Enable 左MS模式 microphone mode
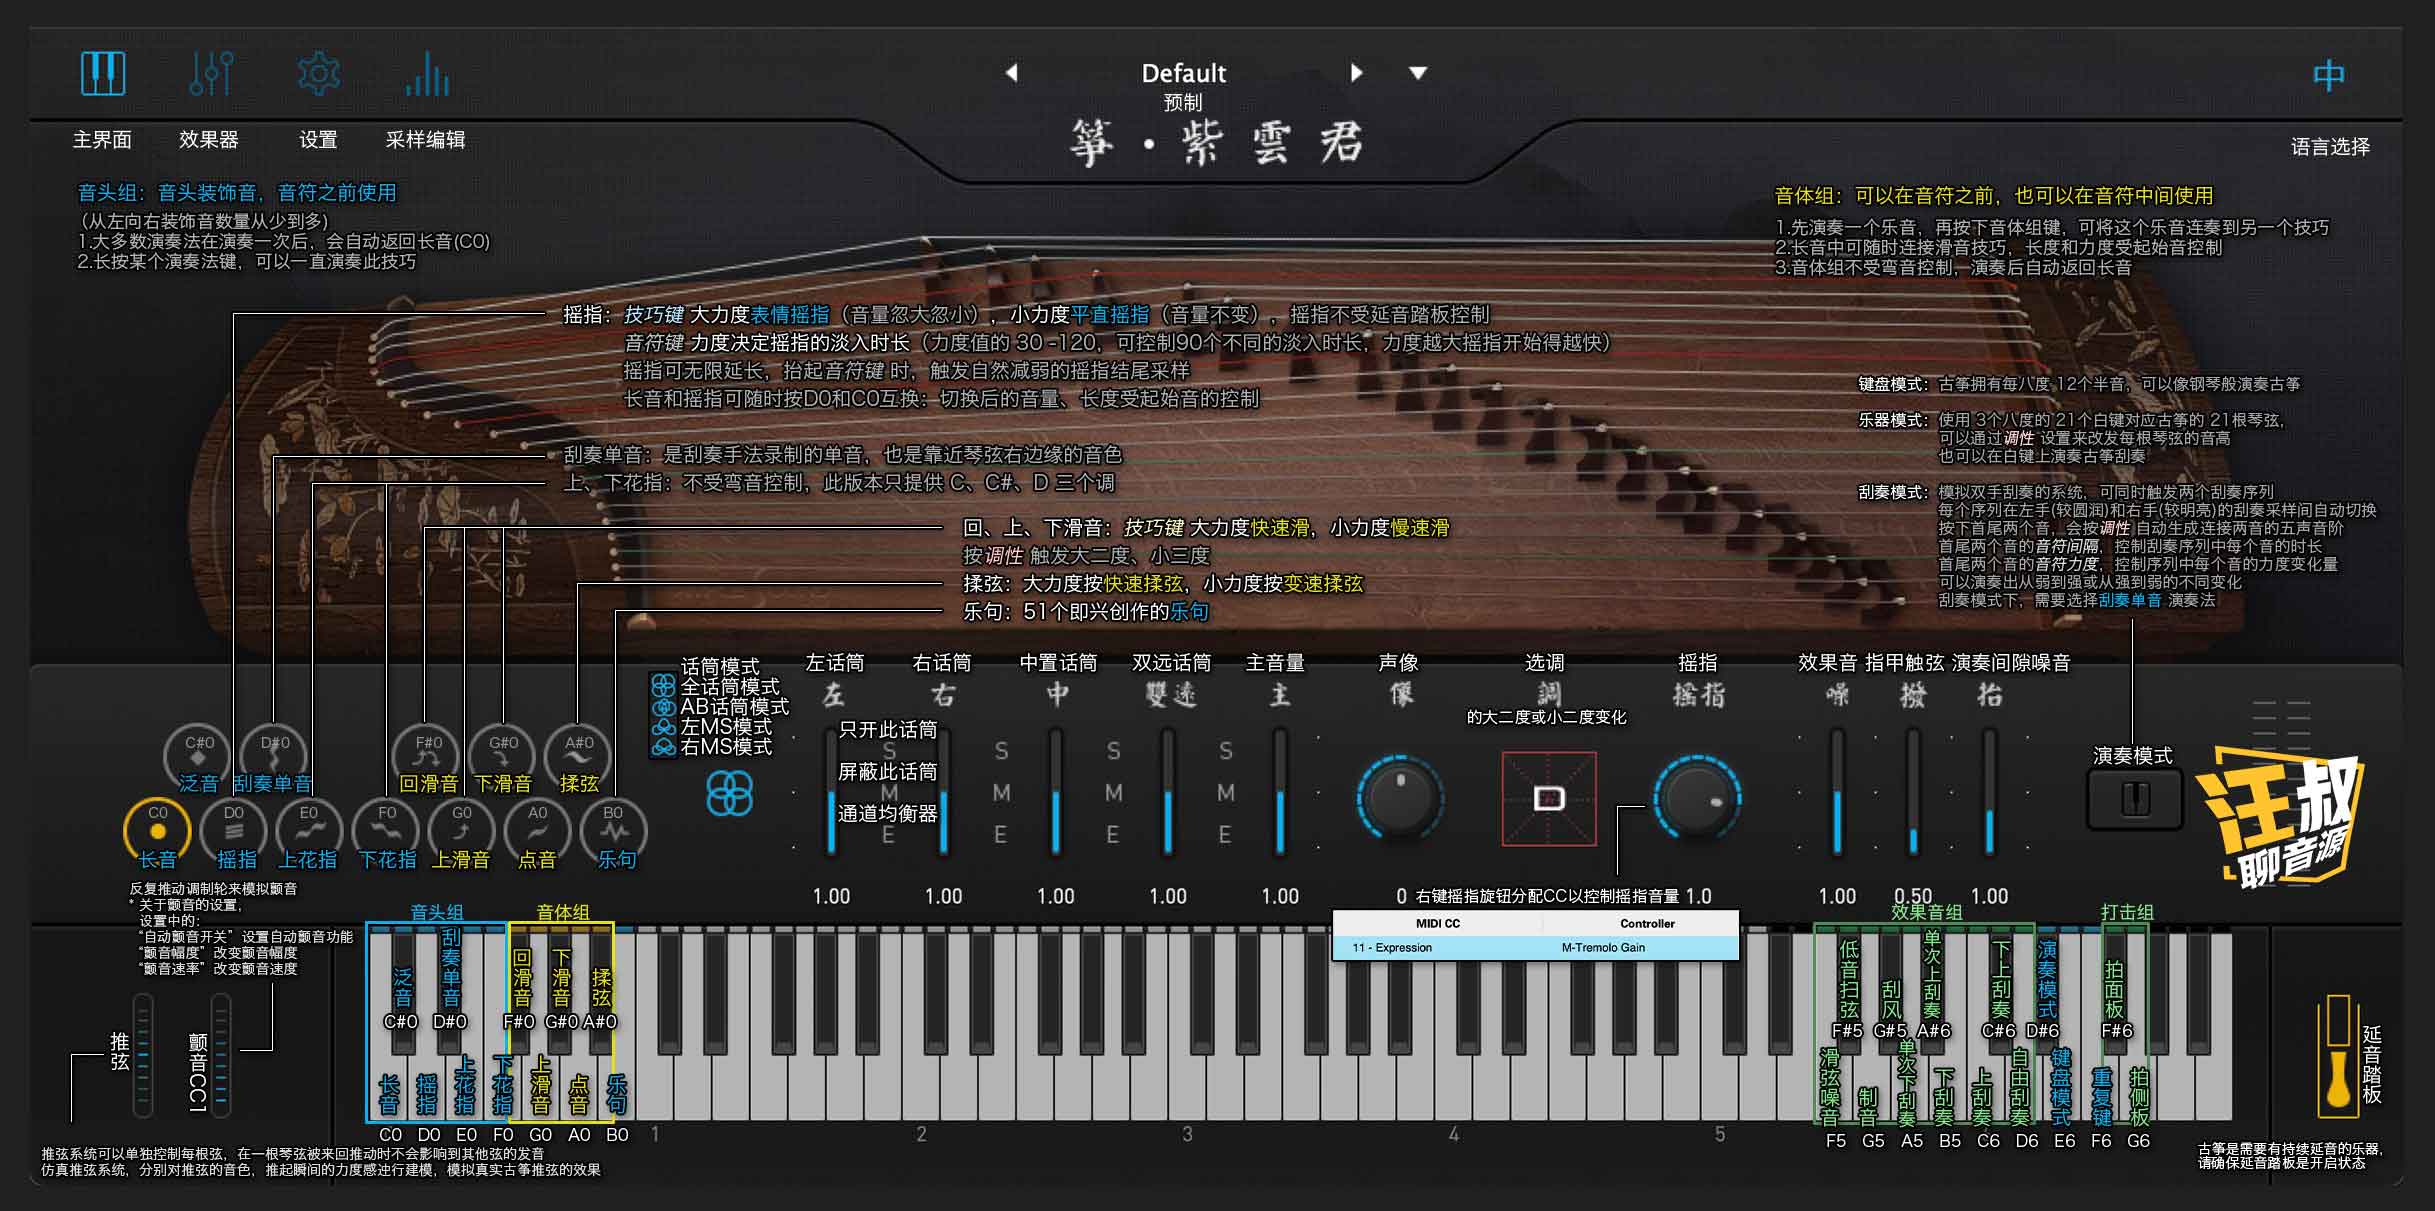 coord(663,728)
